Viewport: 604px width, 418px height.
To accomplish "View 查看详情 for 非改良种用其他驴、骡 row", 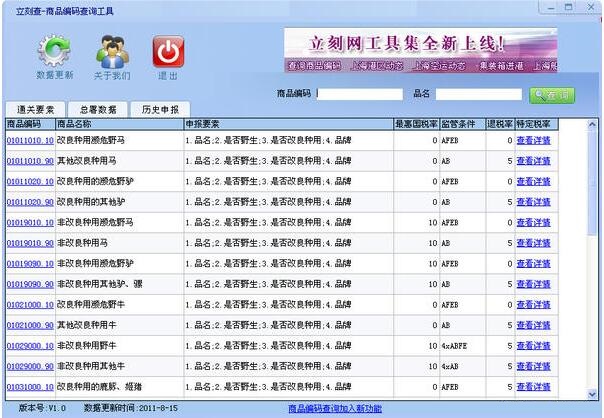I will coord(534,284).
